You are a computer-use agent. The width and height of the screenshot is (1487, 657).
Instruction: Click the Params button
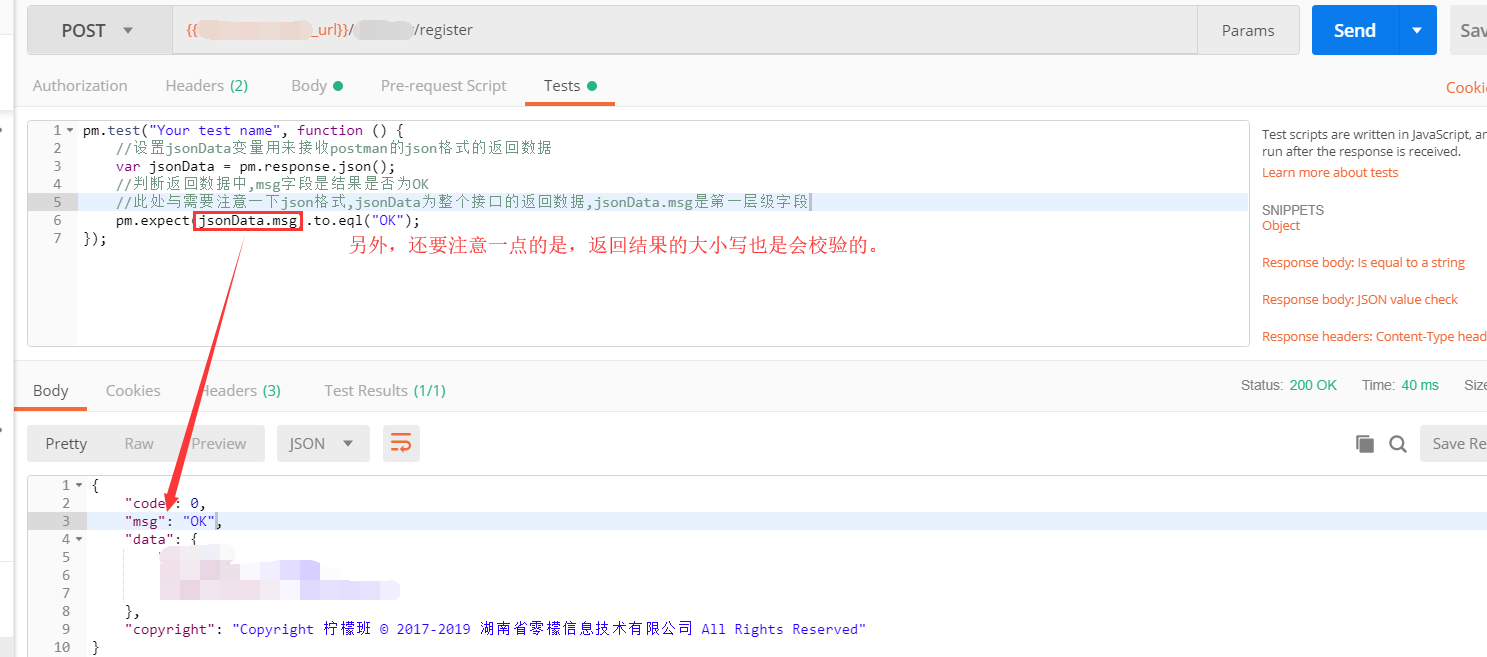point(1247,30)
